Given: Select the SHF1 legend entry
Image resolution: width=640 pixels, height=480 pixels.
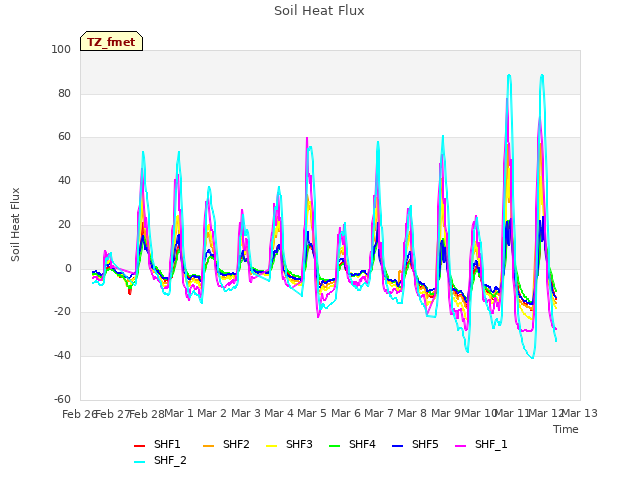Looking at the screenshot, I should pos(157,444).
